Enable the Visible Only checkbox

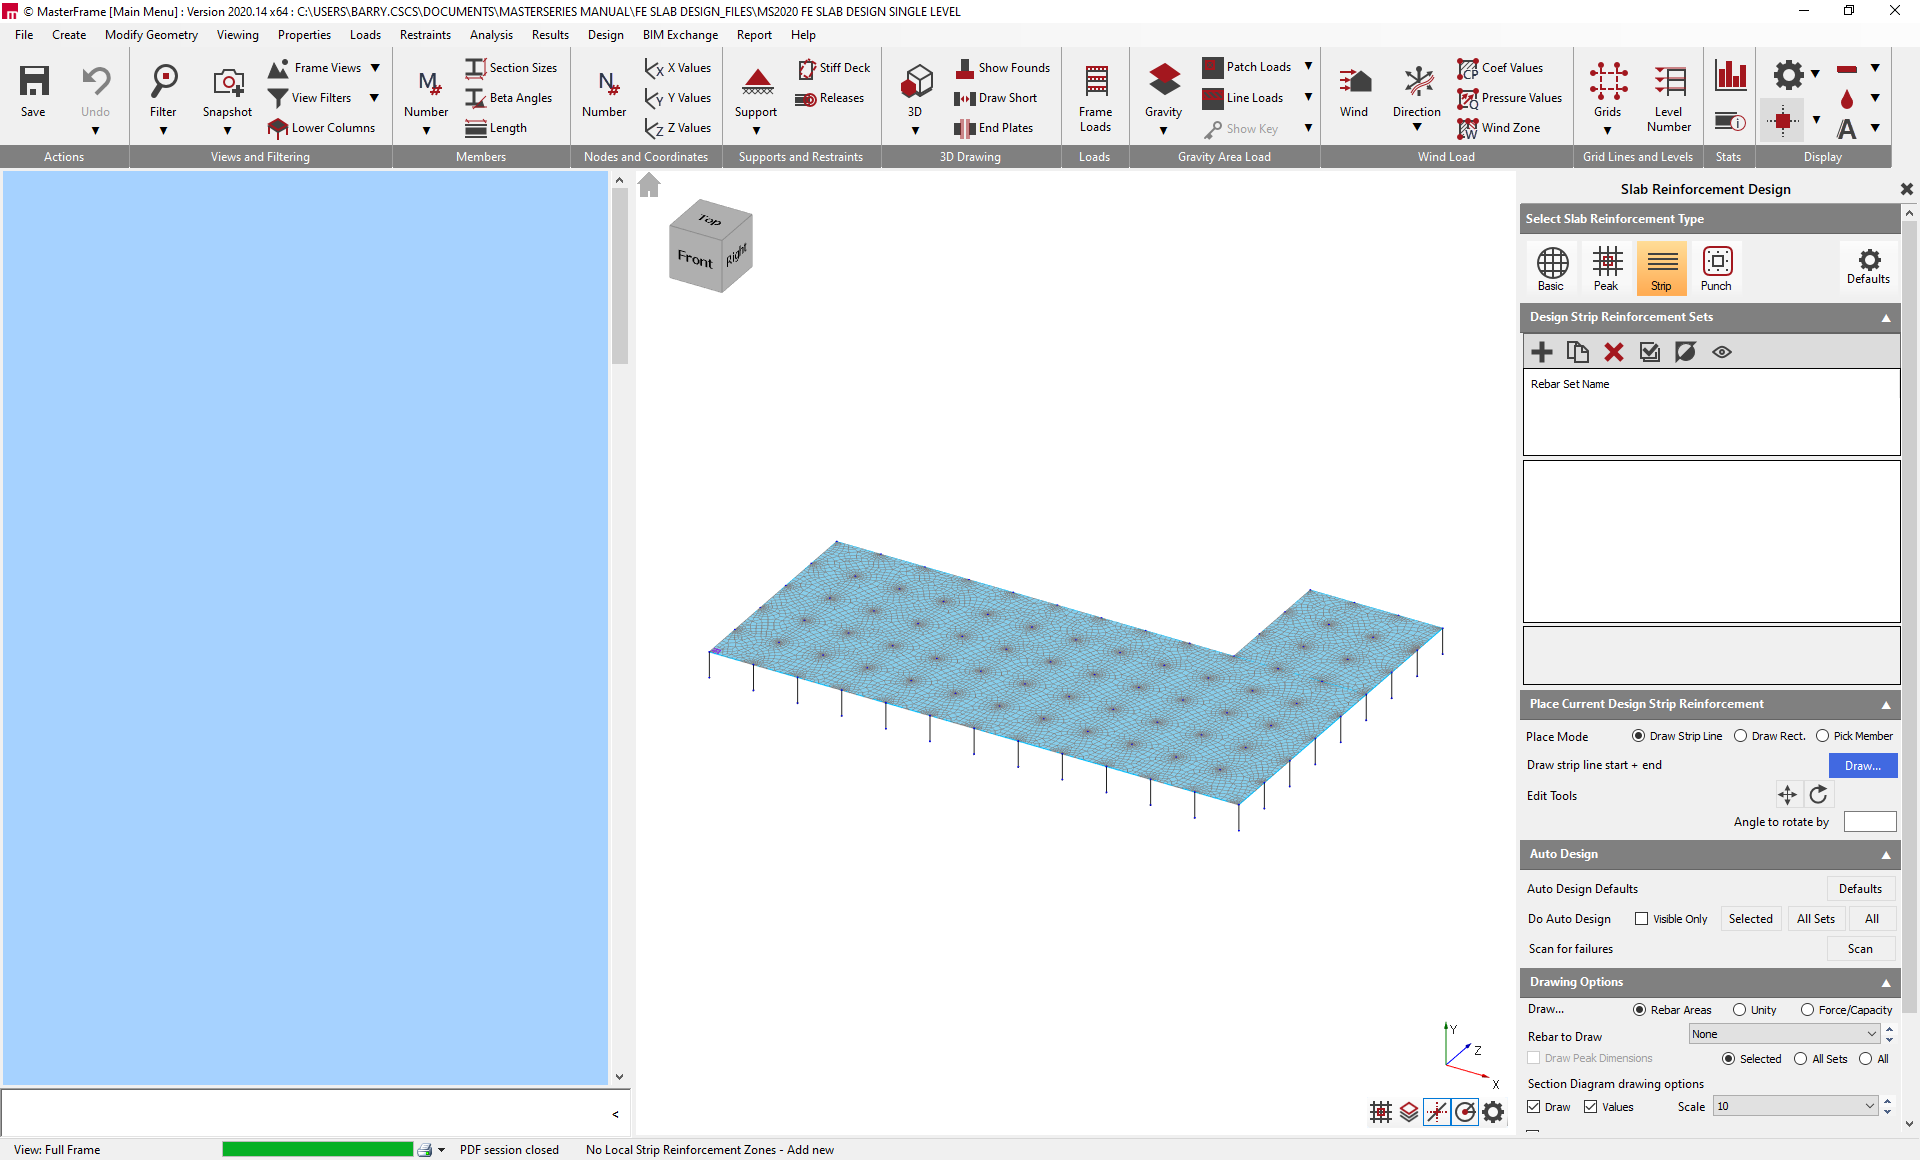[1641, 919]
